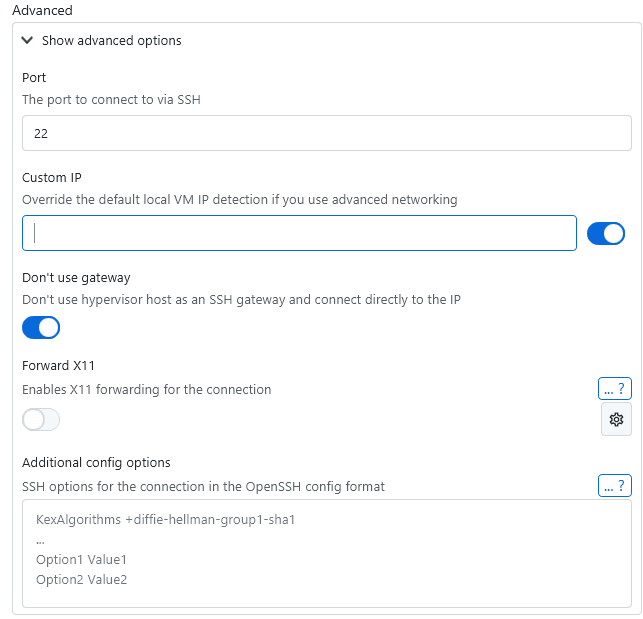Click the Don't use gateway label
Image resolution: width=643 pixels, height=619 pixels.
pyautogui.click(x=76, y=277)
